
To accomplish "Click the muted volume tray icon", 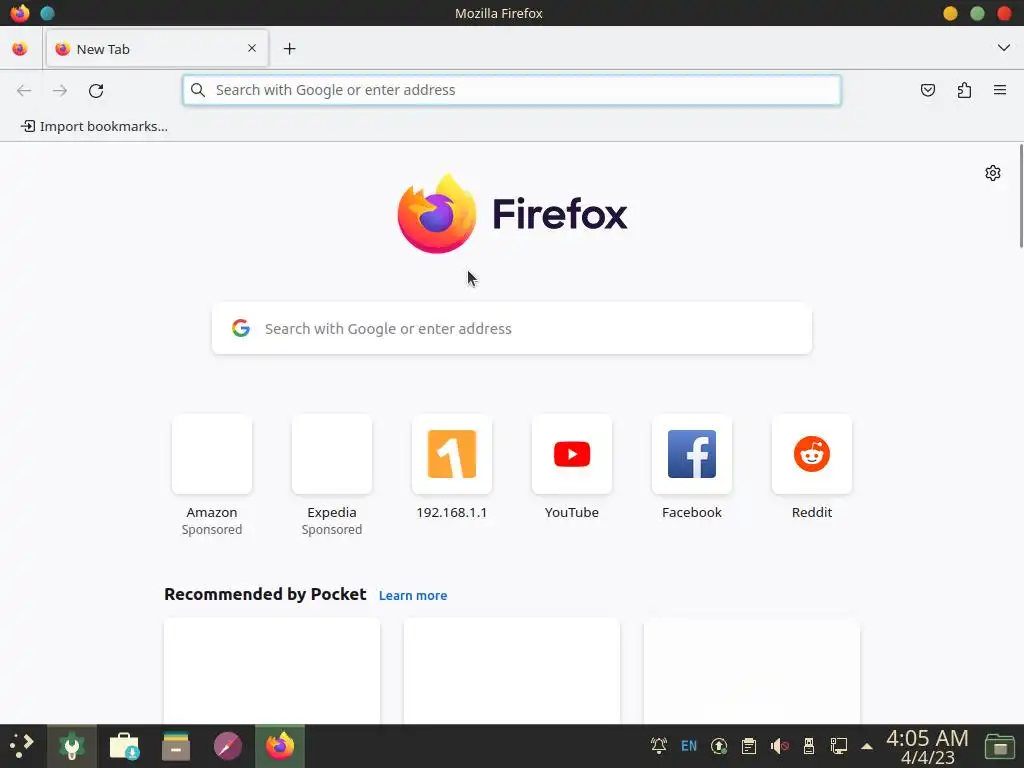I will [x=779, y=746].
